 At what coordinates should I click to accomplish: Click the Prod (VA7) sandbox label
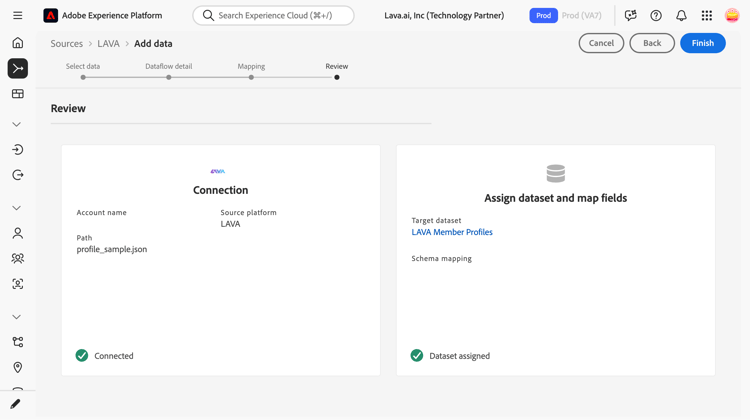[x=582, y=15]
